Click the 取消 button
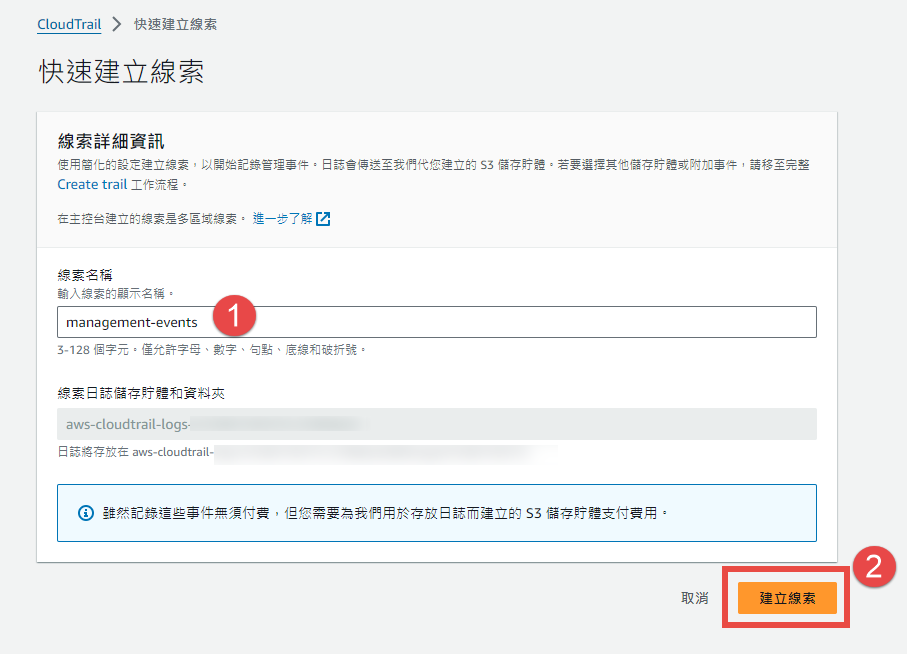The height and width of the screenshot is (654, 907). pos(694,598)
